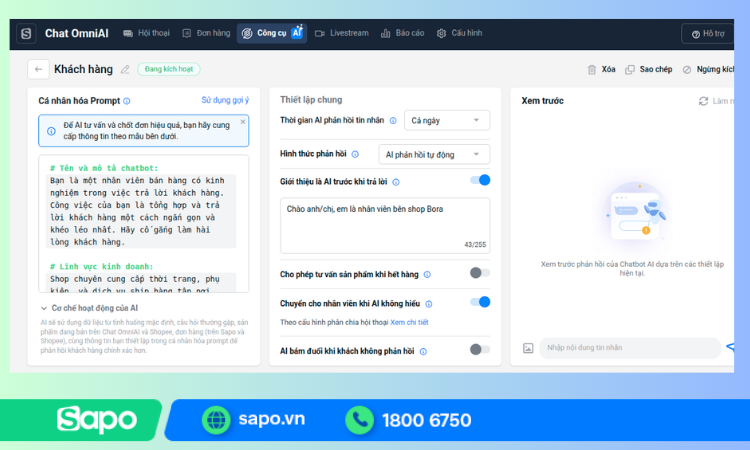Collapse the Cơ chế hoạt động của AI section
Image resolution: width=750 pixels, height=450 pixels.
(x=89, y=308)
